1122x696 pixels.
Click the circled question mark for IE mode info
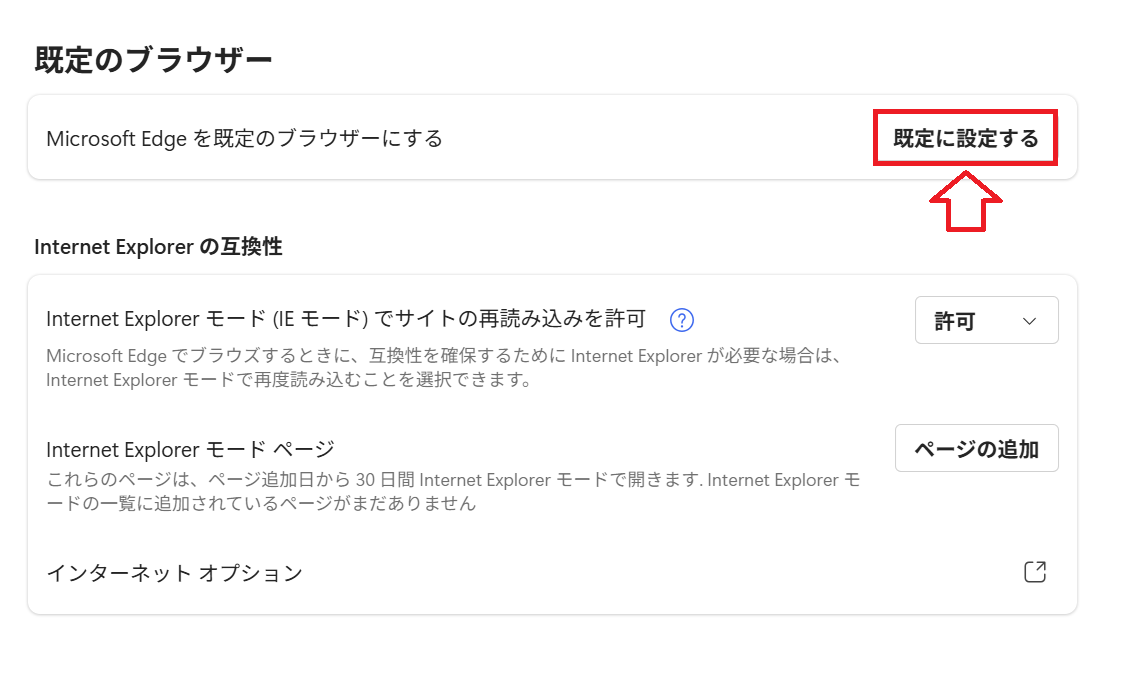[681, 320]
